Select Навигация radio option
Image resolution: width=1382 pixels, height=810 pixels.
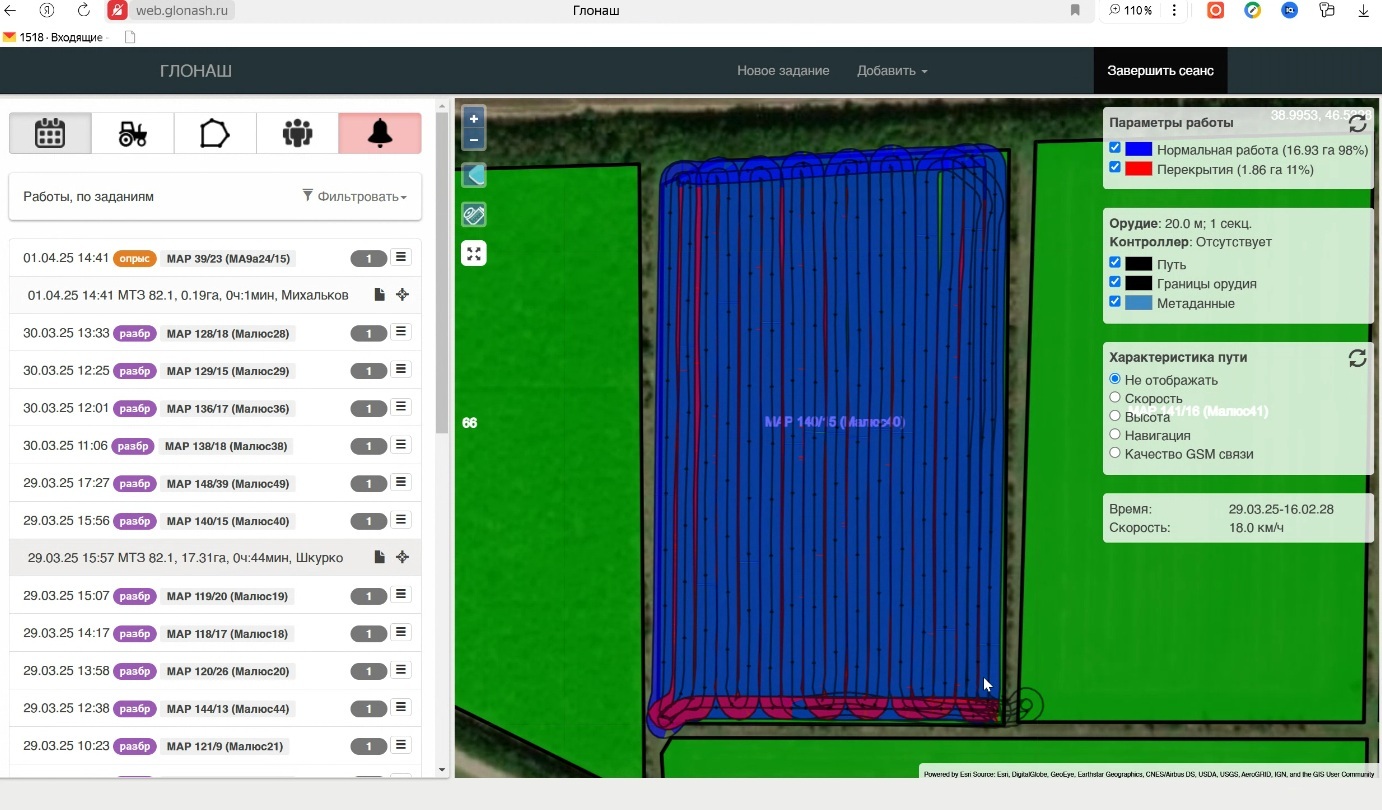[x=1115, y=434]
